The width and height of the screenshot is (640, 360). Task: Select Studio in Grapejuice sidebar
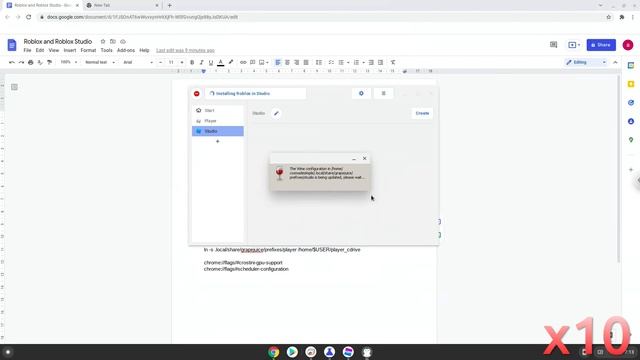pyautogui.click(x=218, y=131)
